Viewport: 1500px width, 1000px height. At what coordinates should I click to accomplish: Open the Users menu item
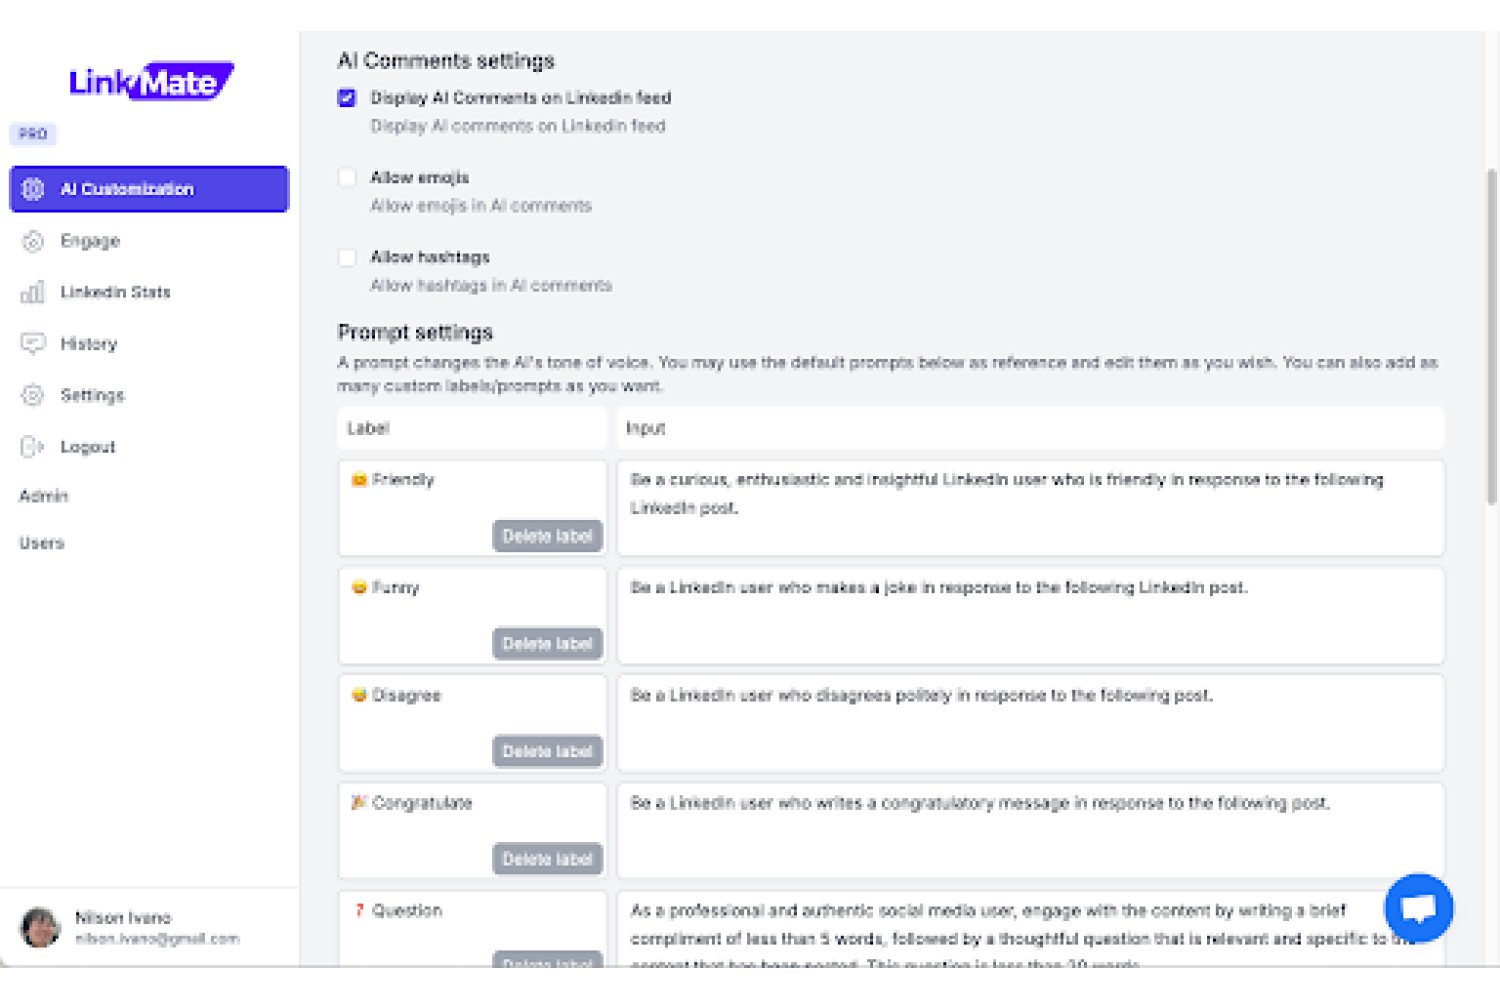[x=42, y=543]
